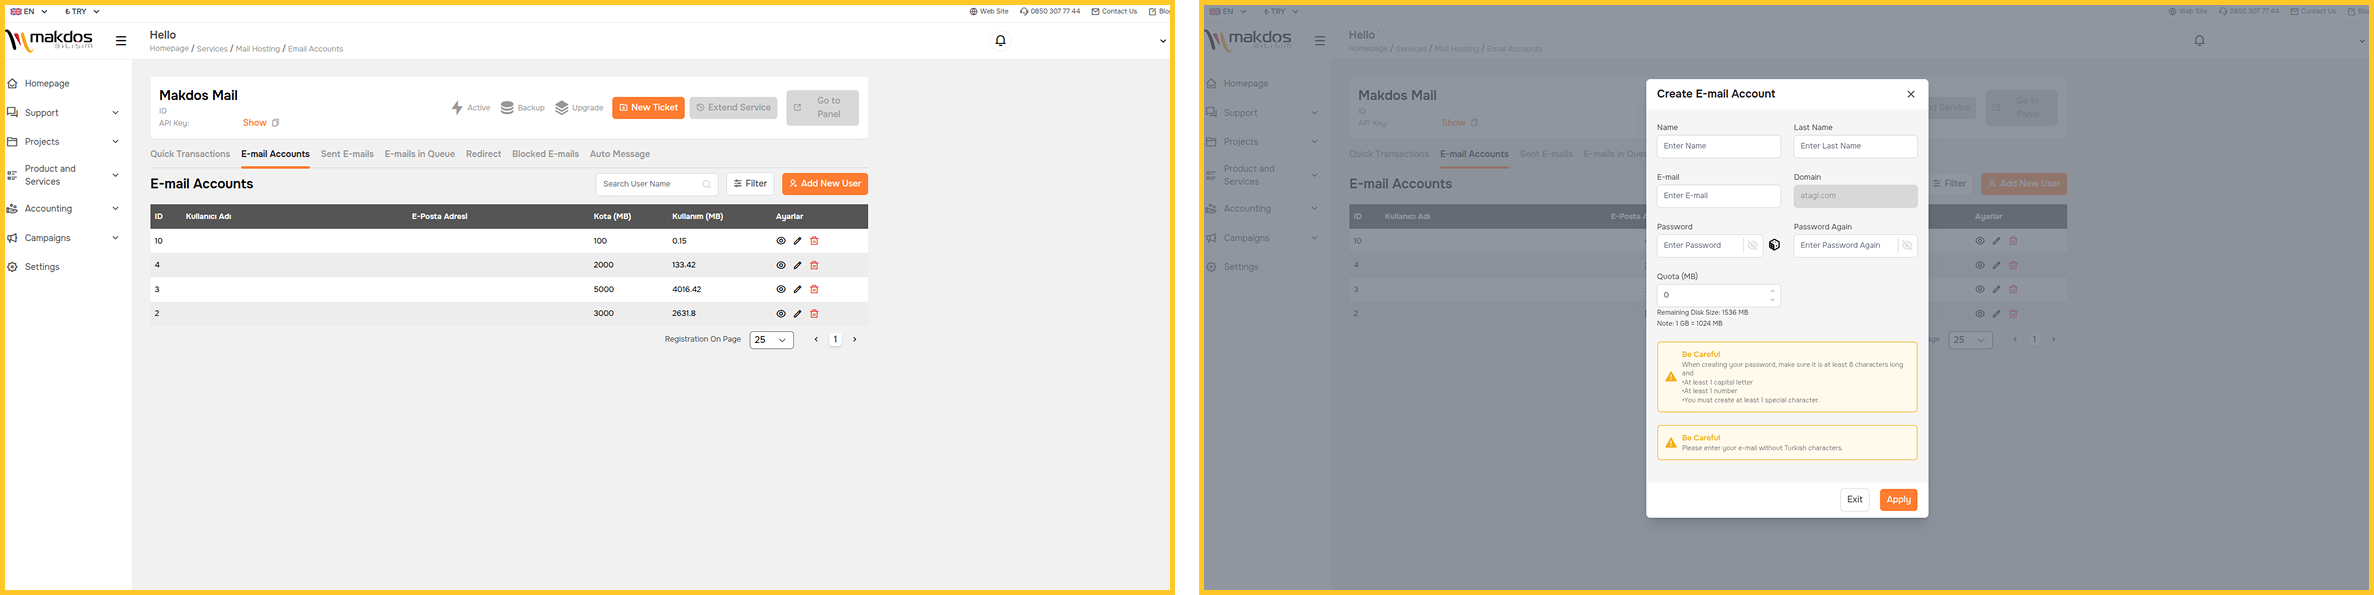Edit account ID 2 in left screenshot
The width and height of the screenshot is (2374, 595).
(x=797, y=313)
